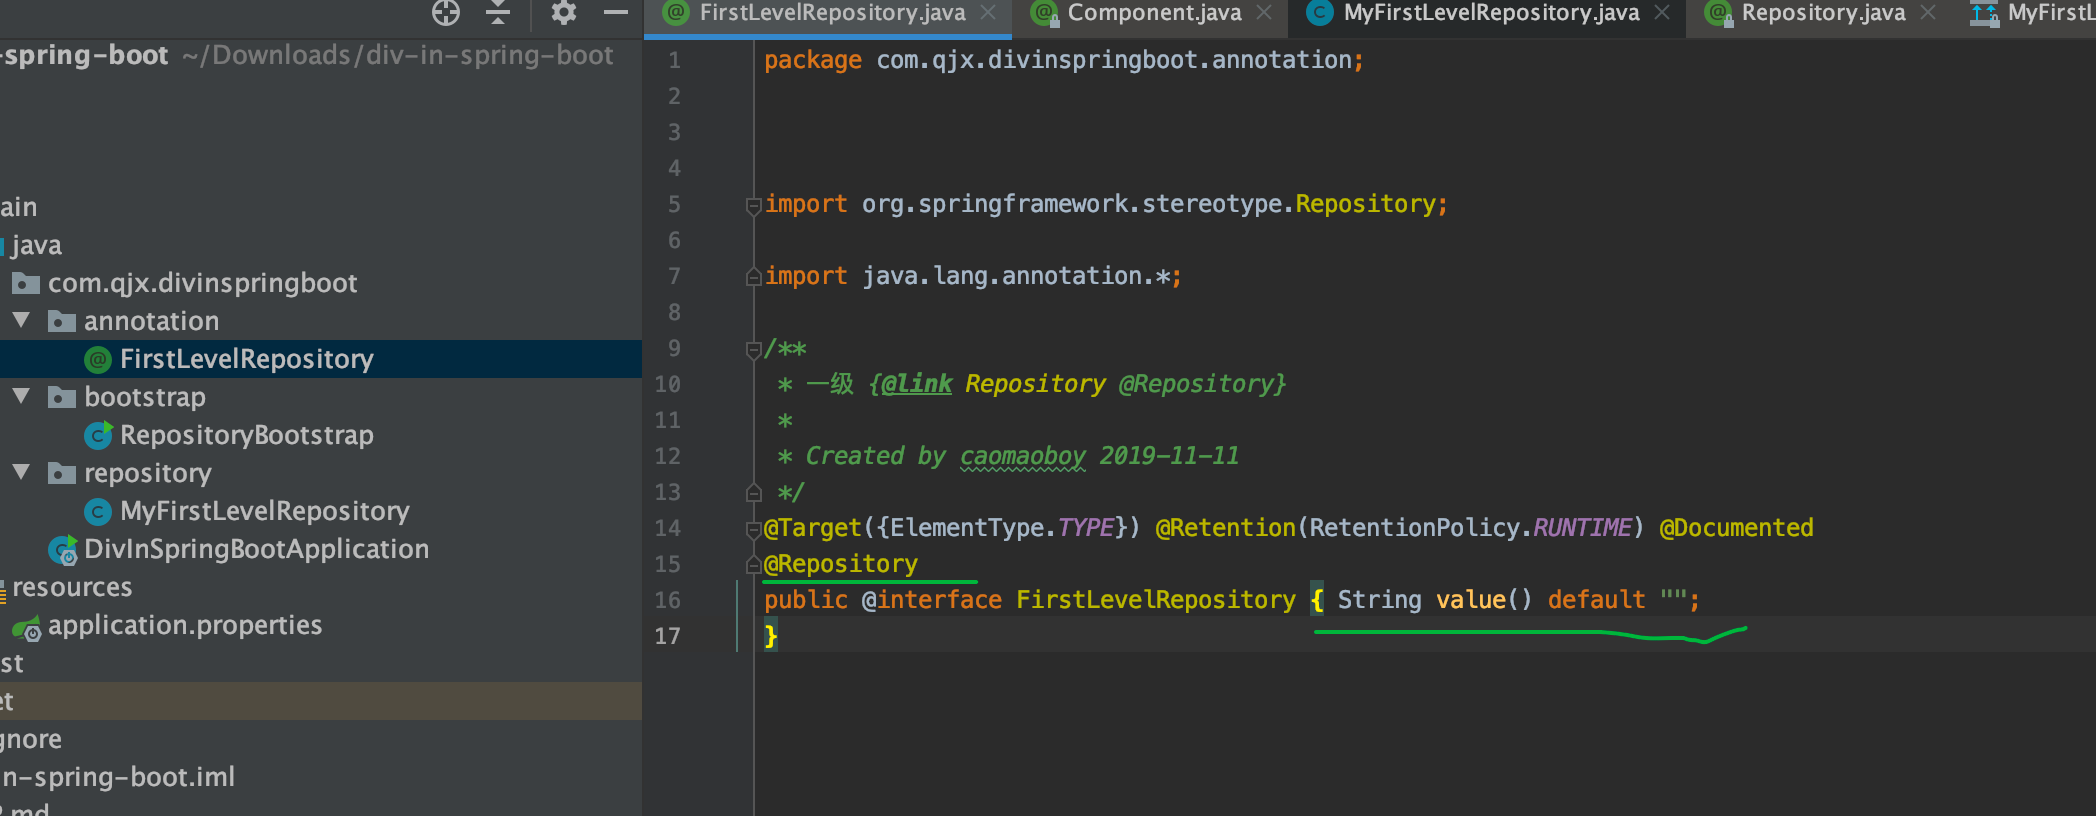Hide the project panel with the minus icon
This screenshot has width=2096, height=816.
pyautogui.click(x=616, y=13)
